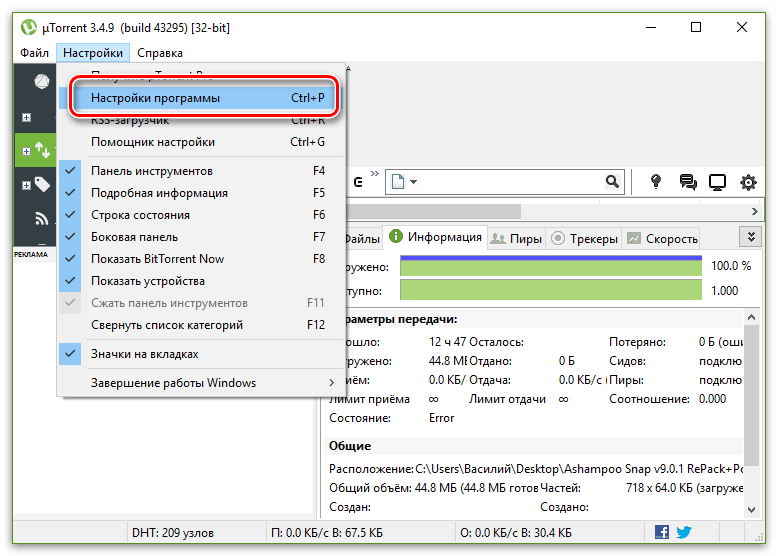
Task: Click the details pane scroll up arrow
Action: click(x=751, y=317)
